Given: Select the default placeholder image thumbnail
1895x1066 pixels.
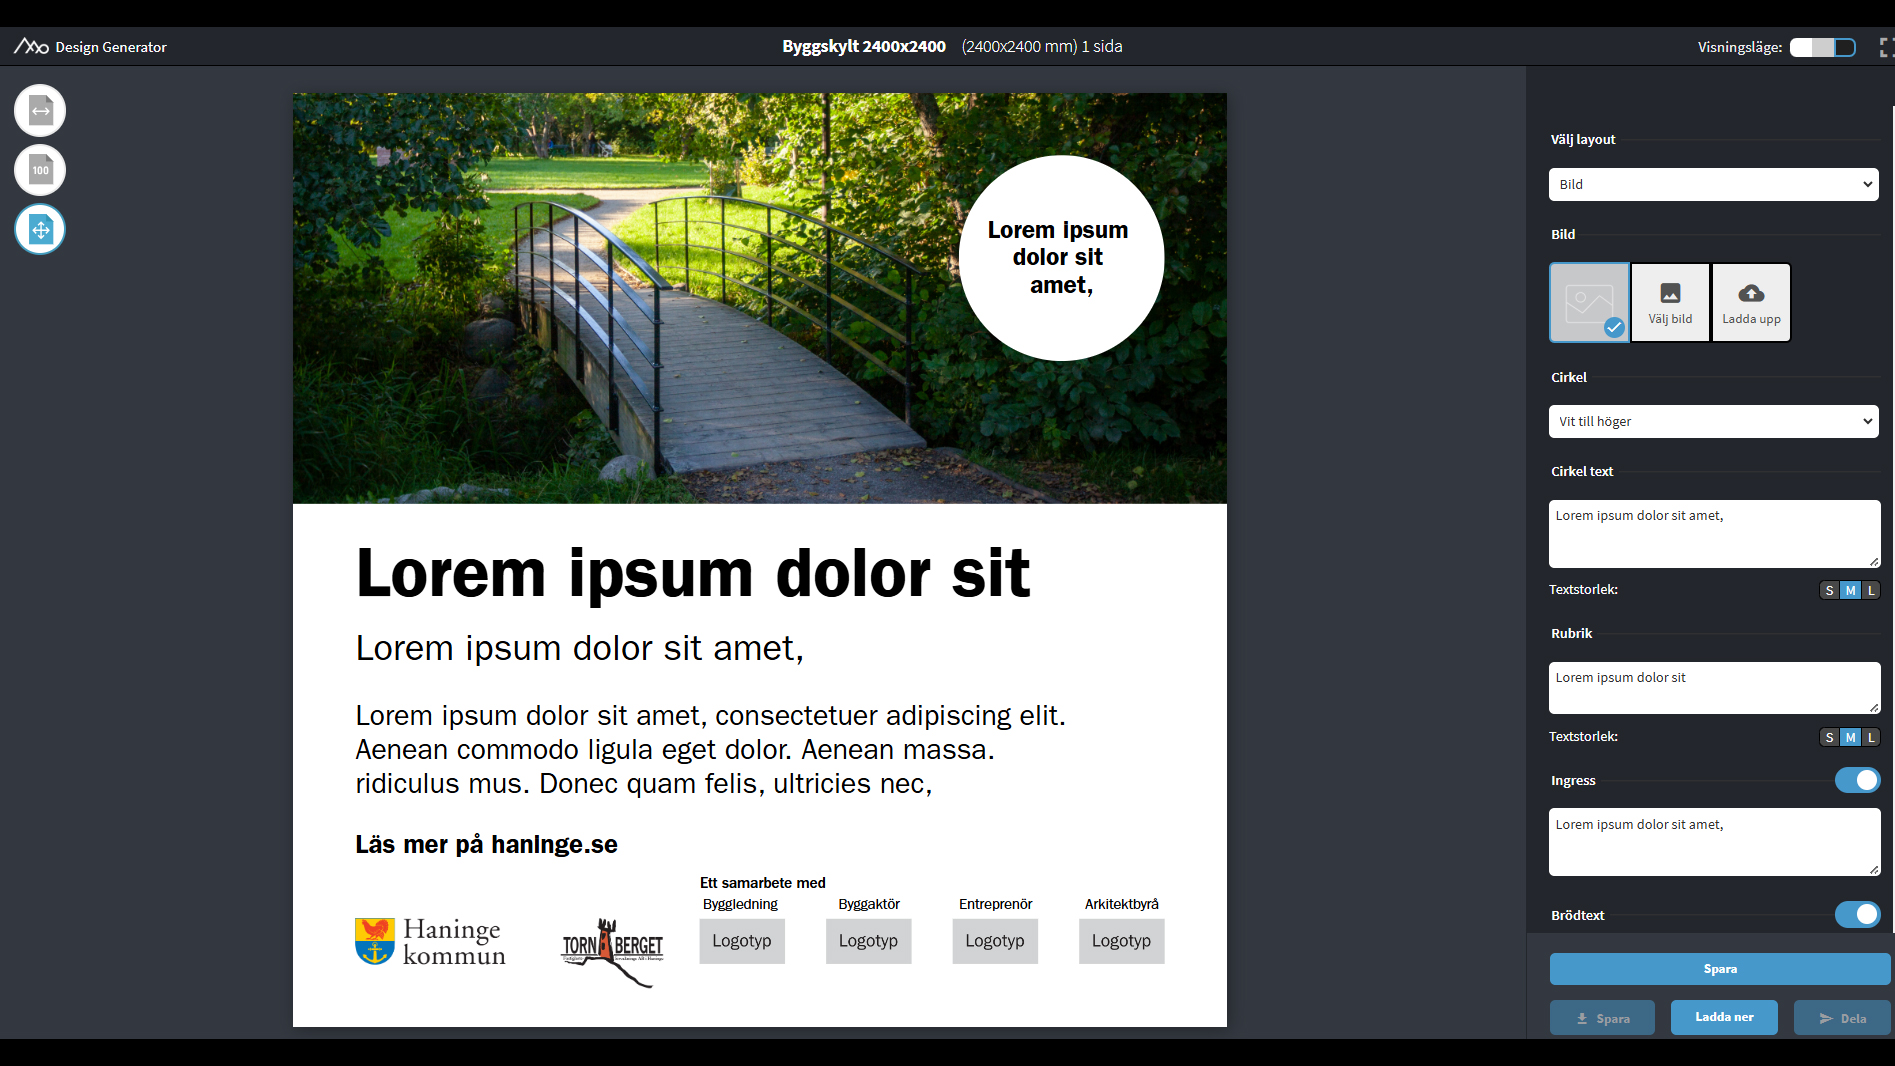Looking at the screenshot, I should 1589,302.
